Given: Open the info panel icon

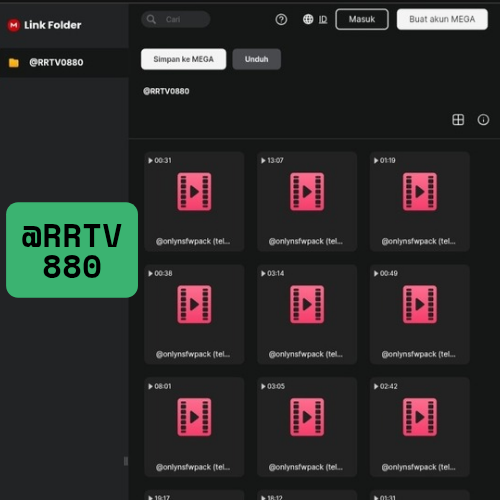Looking at the screenshot, I should pyautogui.click(x=483, y=120).
